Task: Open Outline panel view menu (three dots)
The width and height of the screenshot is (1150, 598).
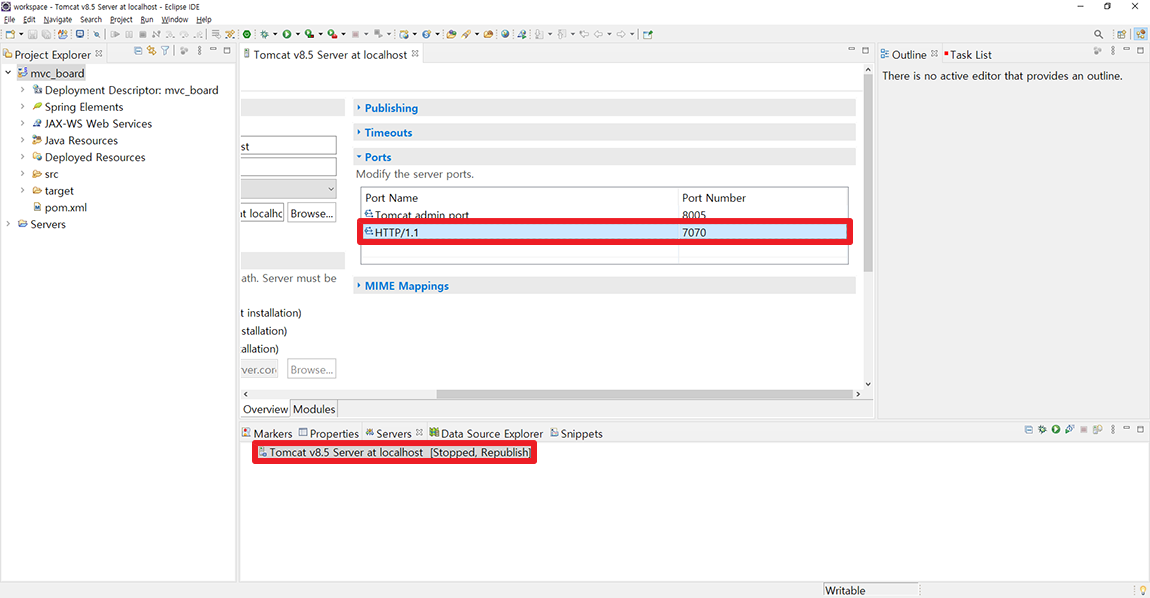Action: 1113,51
